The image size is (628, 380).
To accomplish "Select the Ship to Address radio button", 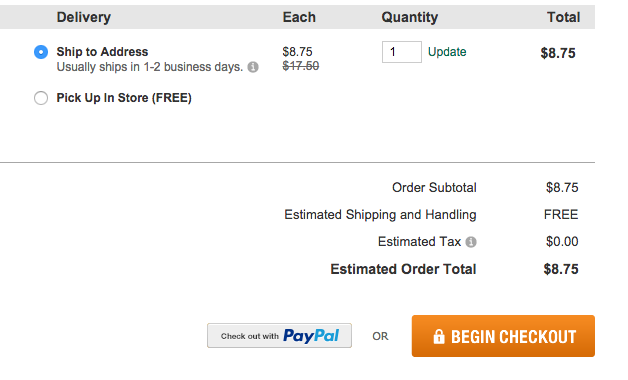I will coord(41,52).
